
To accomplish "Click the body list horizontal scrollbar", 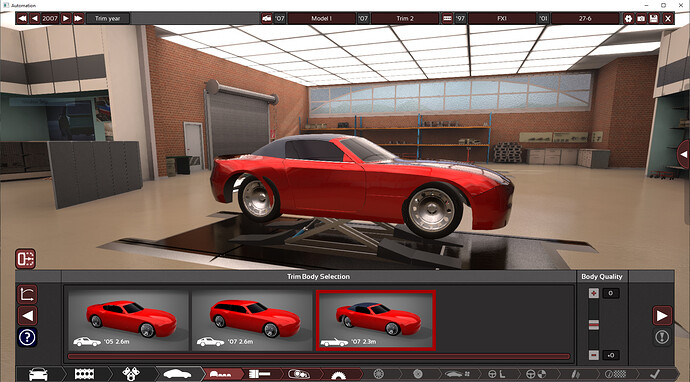I will 319,356.
